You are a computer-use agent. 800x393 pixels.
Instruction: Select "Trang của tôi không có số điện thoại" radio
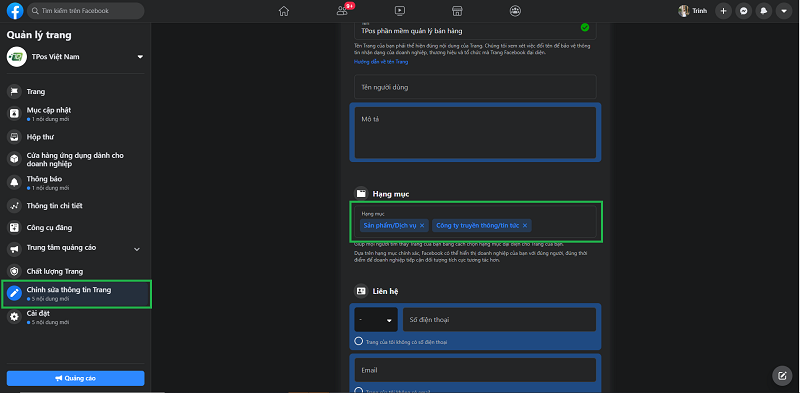tap(359, 341)
